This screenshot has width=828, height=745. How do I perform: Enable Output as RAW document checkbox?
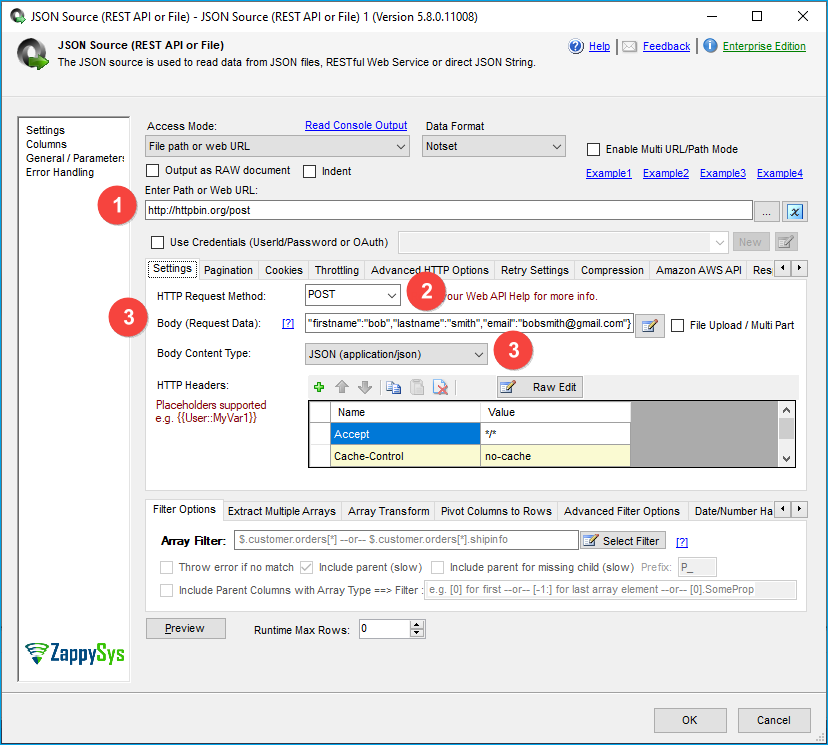pyautogui.click(x=154, y=171)
